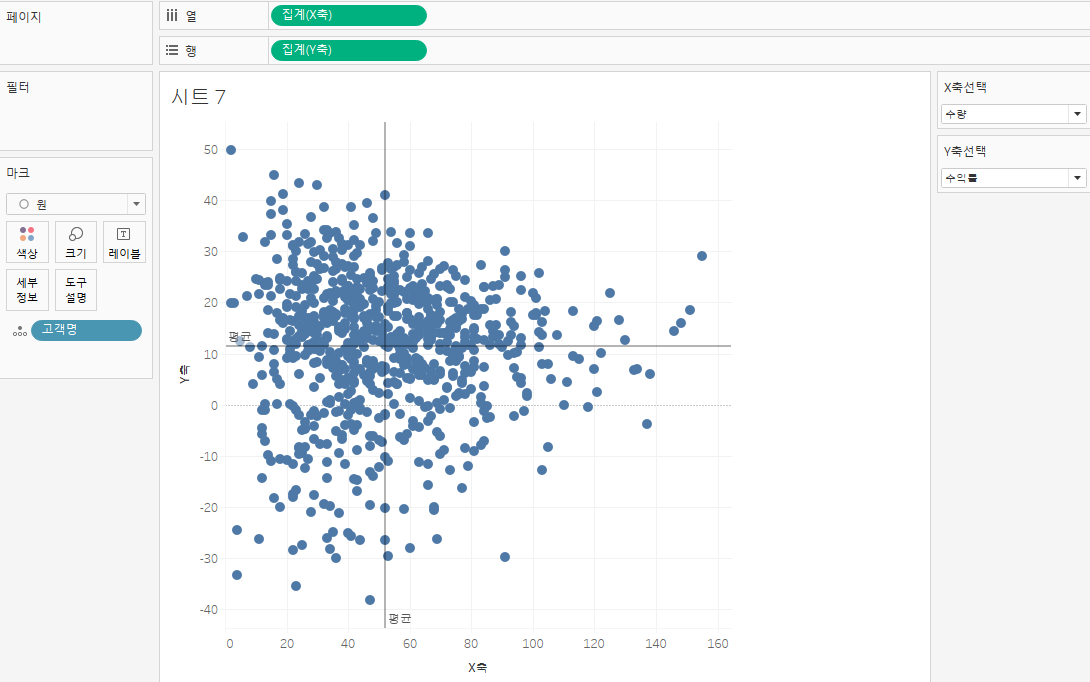Click the 세부 정보 detail button

click(27, 290)
